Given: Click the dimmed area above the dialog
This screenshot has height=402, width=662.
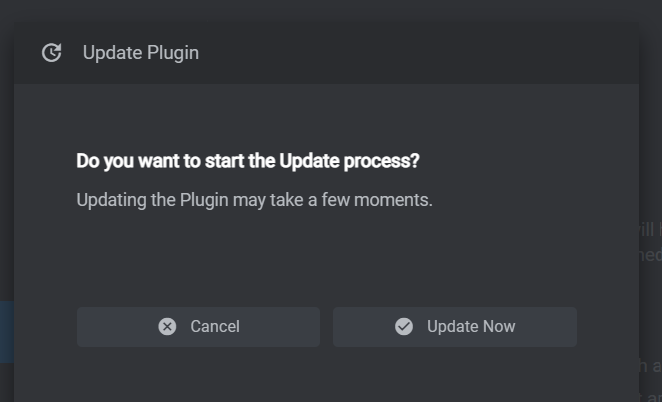Looking at the screenshot, I should [x=330, y=10].
